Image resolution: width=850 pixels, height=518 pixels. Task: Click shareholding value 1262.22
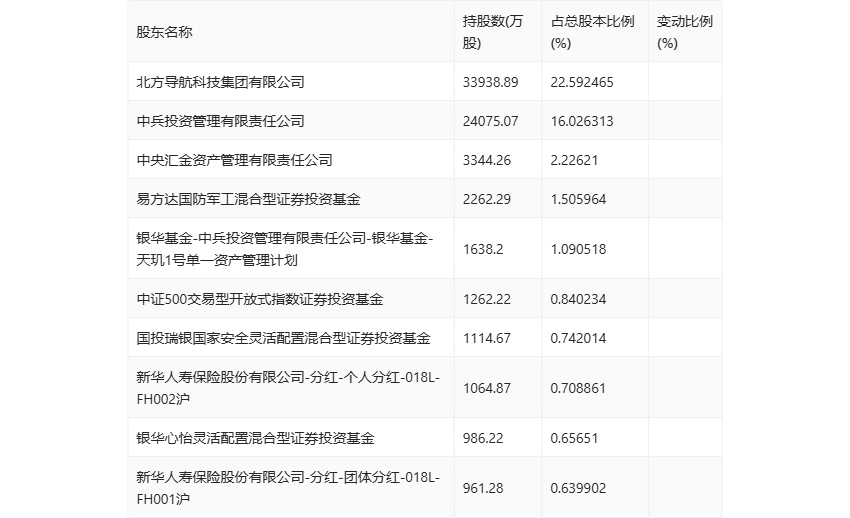(487, 299)
